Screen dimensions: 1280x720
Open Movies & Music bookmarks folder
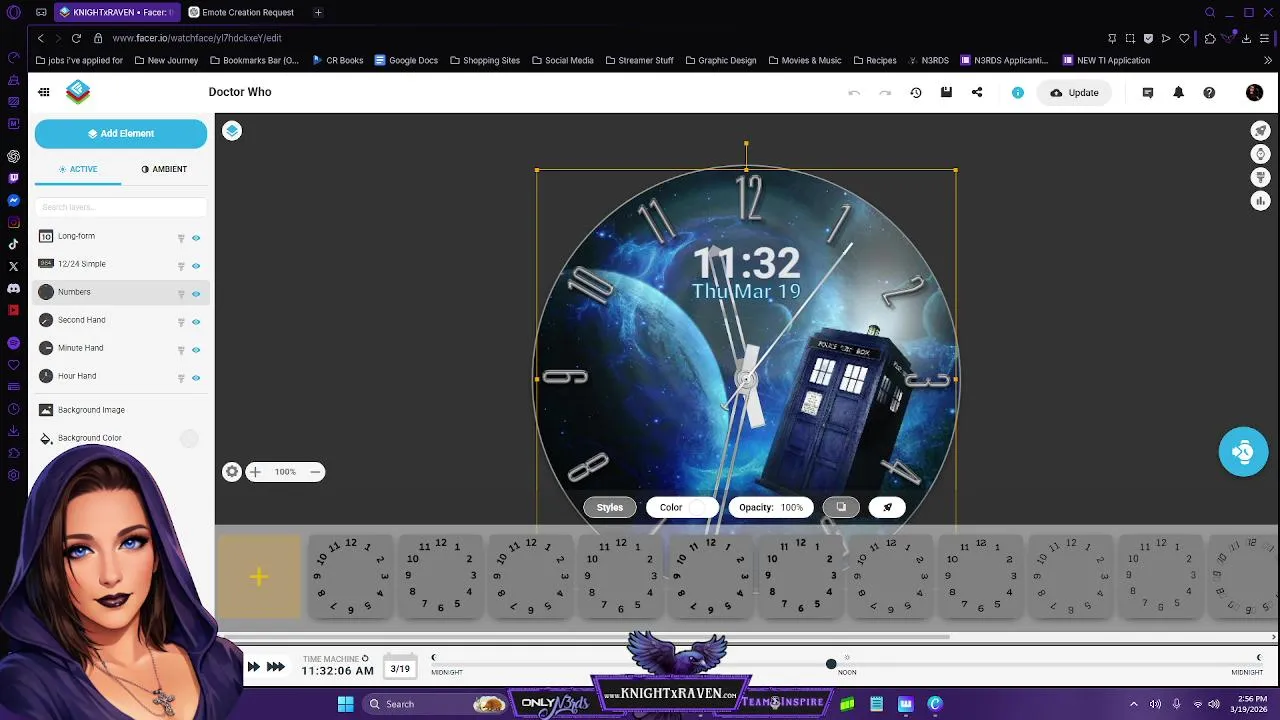tap(804, 60)
